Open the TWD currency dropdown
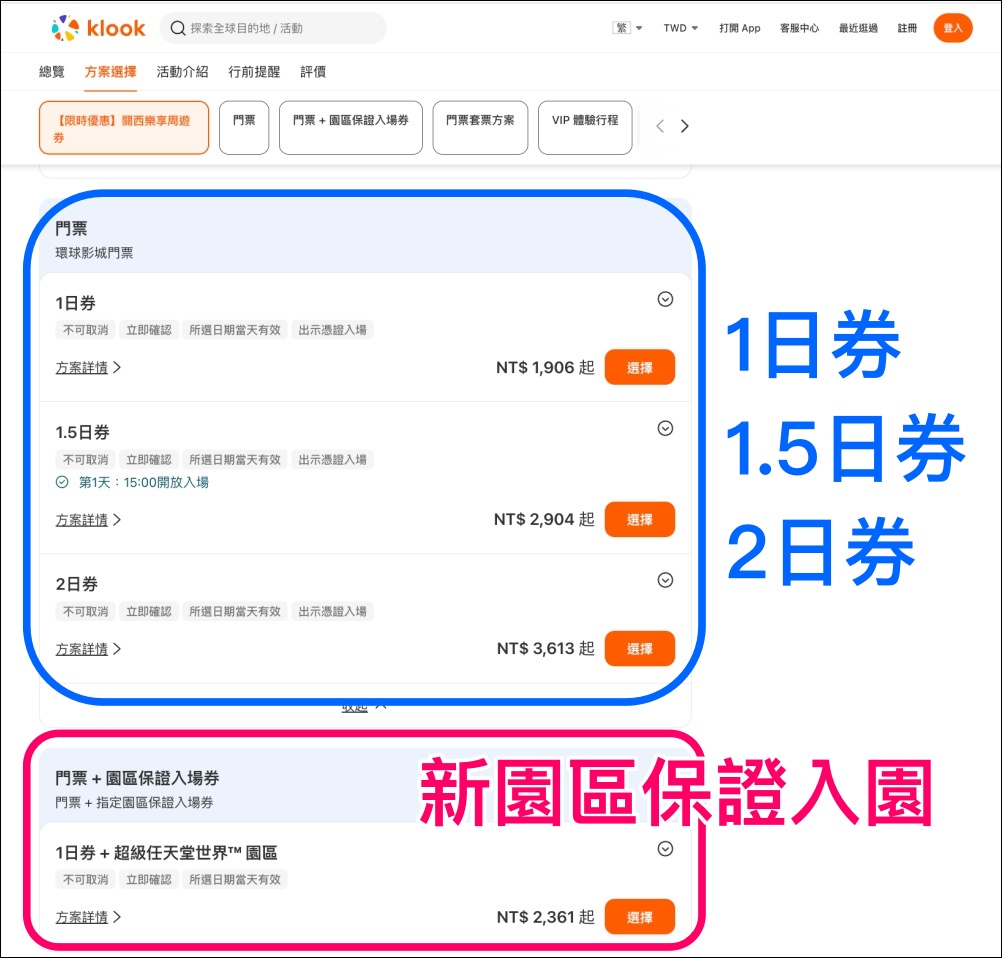 pos(681,28)
